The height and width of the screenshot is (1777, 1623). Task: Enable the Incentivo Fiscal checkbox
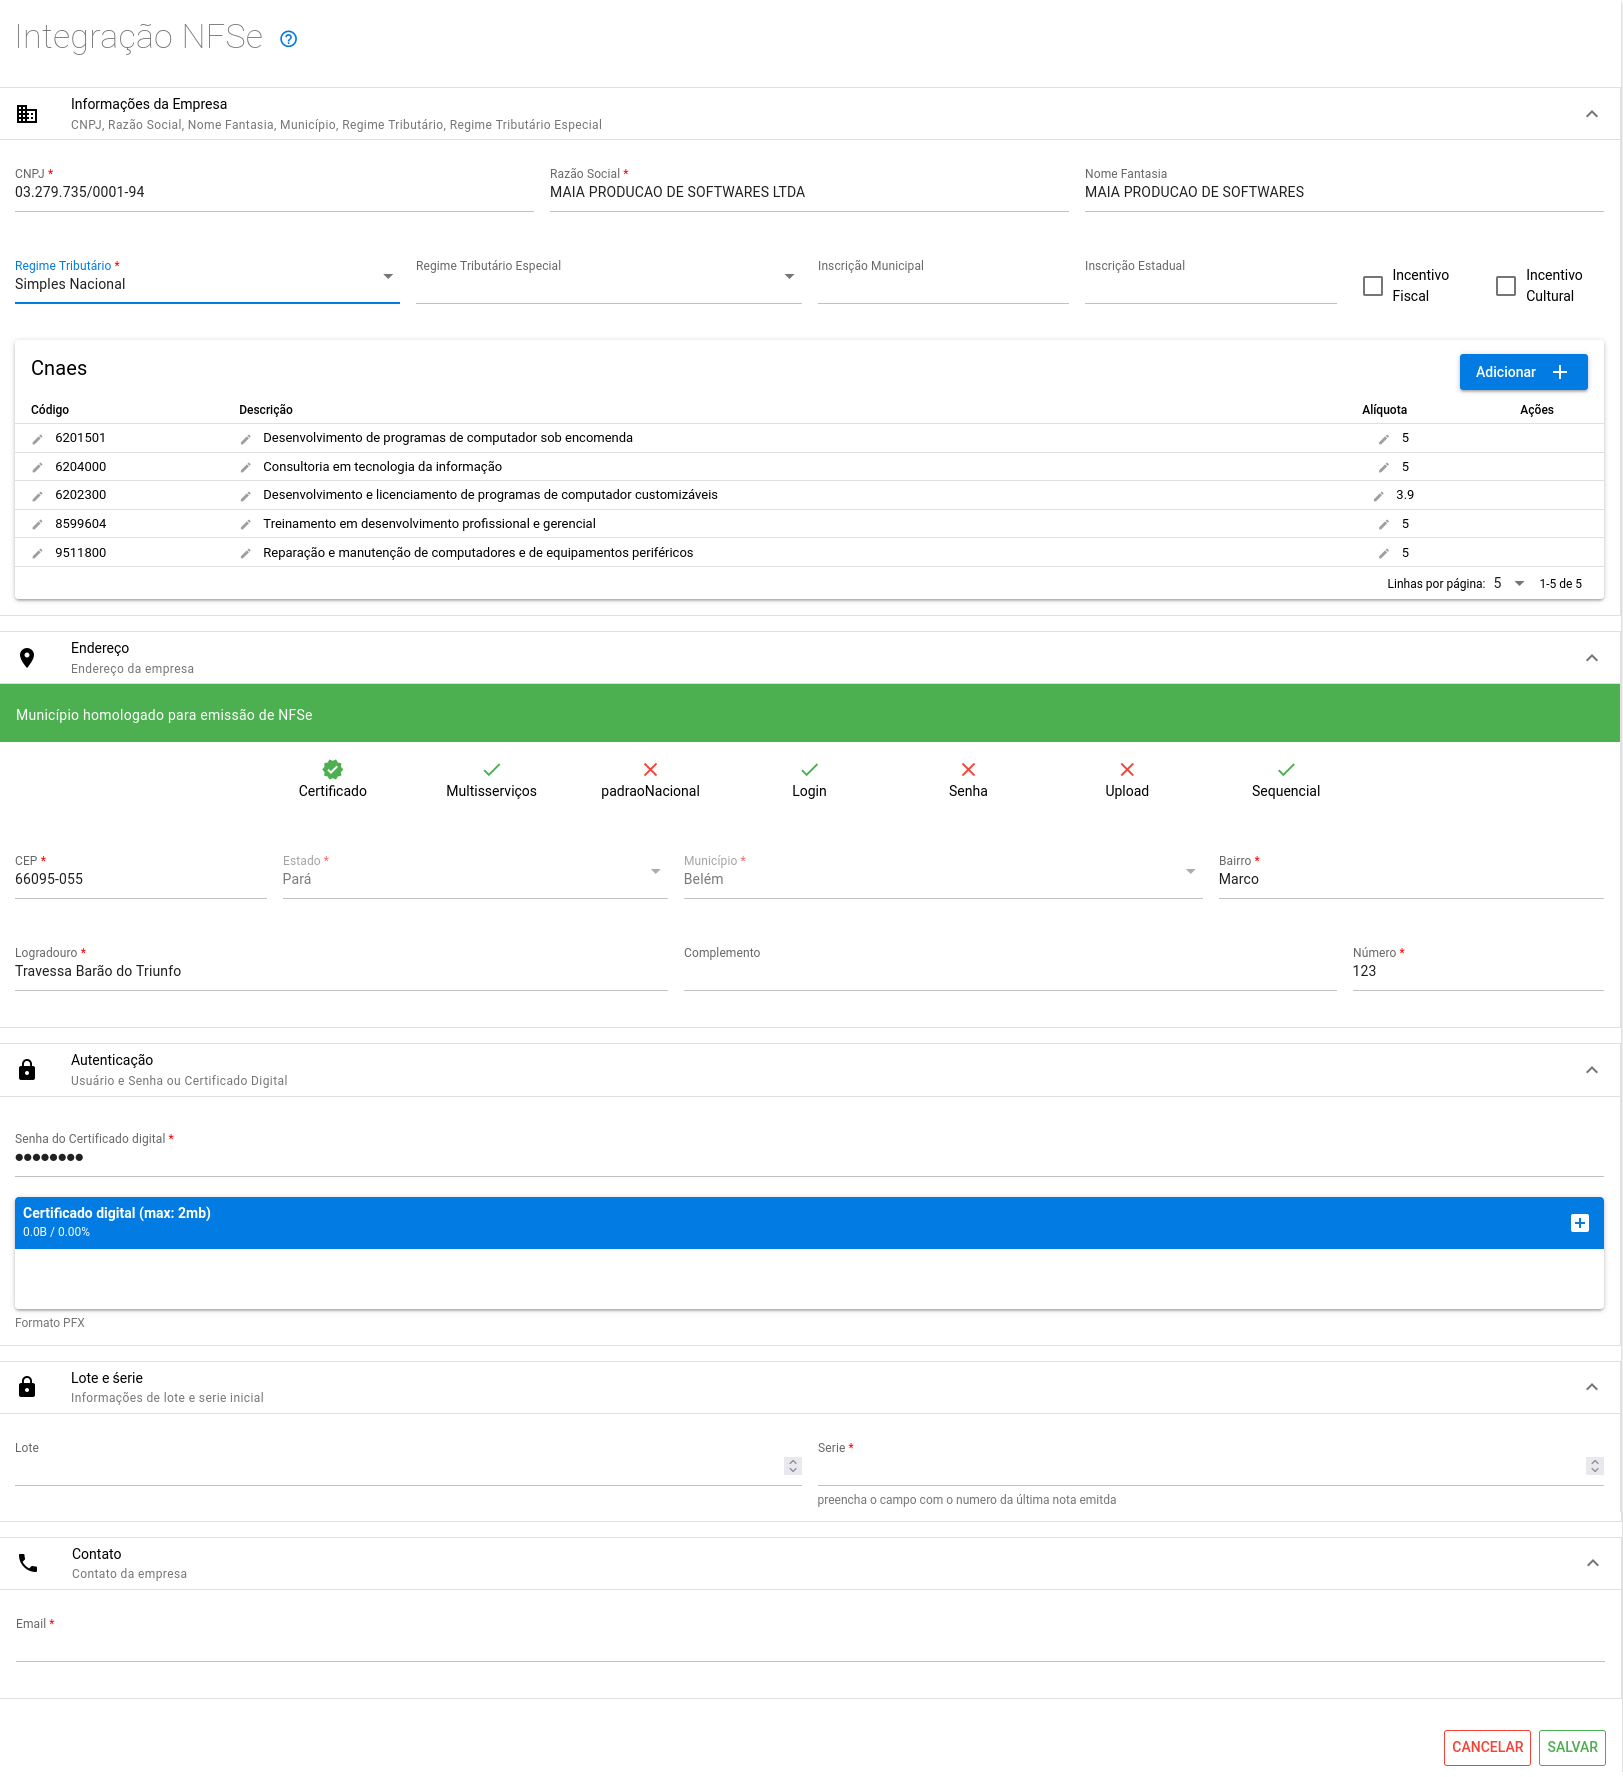(x=1372, y=286)
